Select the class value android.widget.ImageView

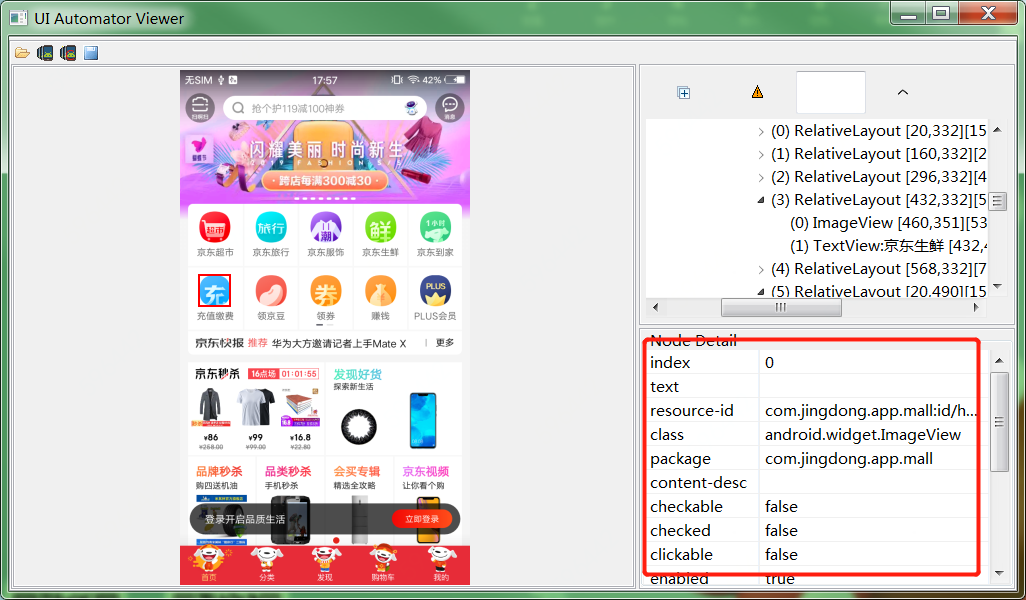point(862,435)
